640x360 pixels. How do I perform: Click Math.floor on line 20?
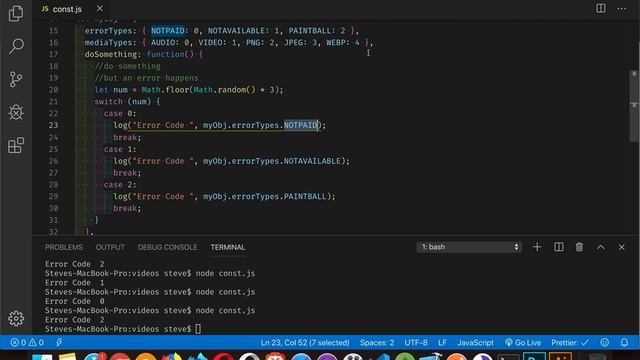click(165, 90)
